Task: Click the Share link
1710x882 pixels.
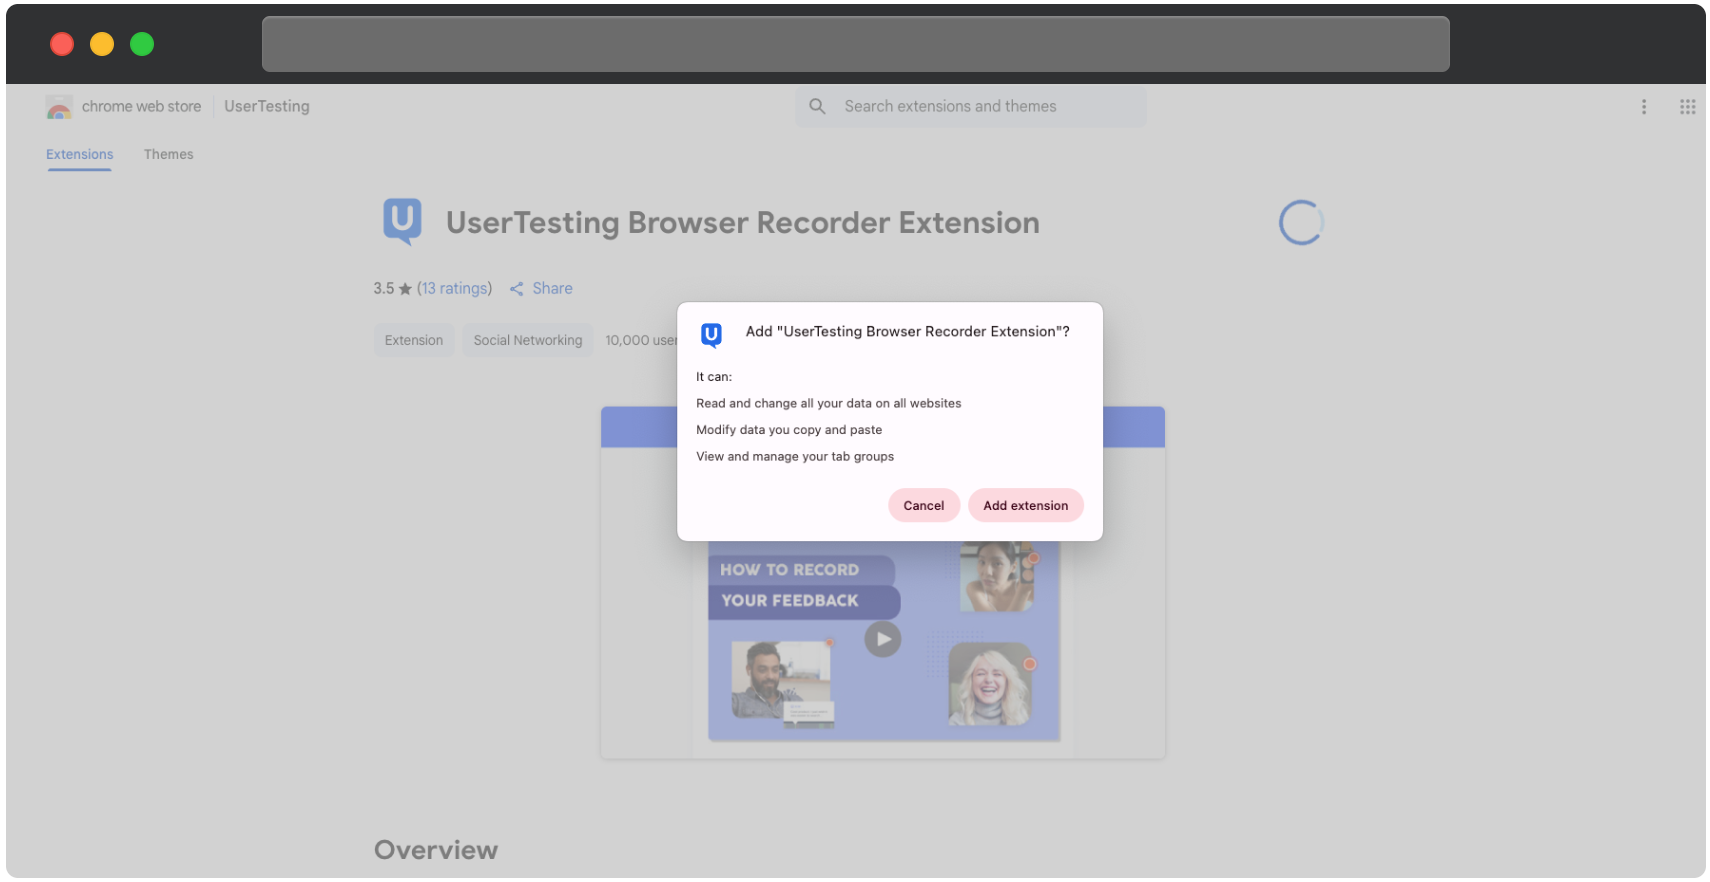Action: click(x=552, y=288)
